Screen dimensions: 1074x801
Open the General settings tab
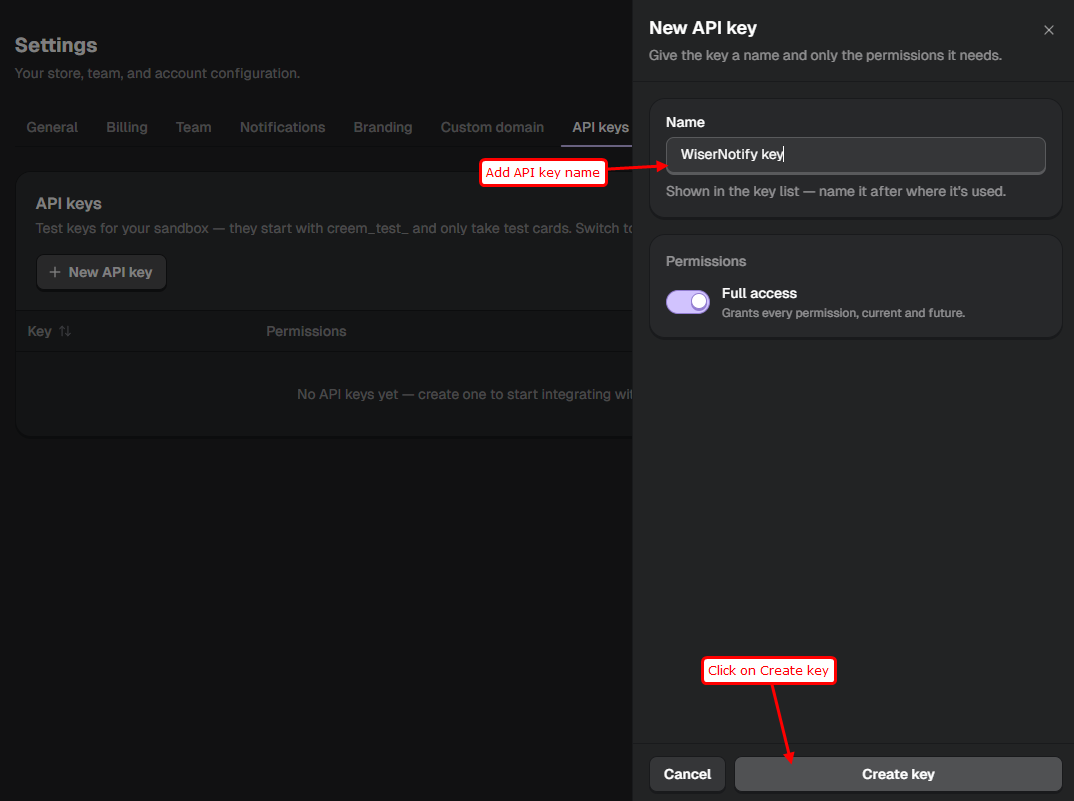click(x=52, y=127)
